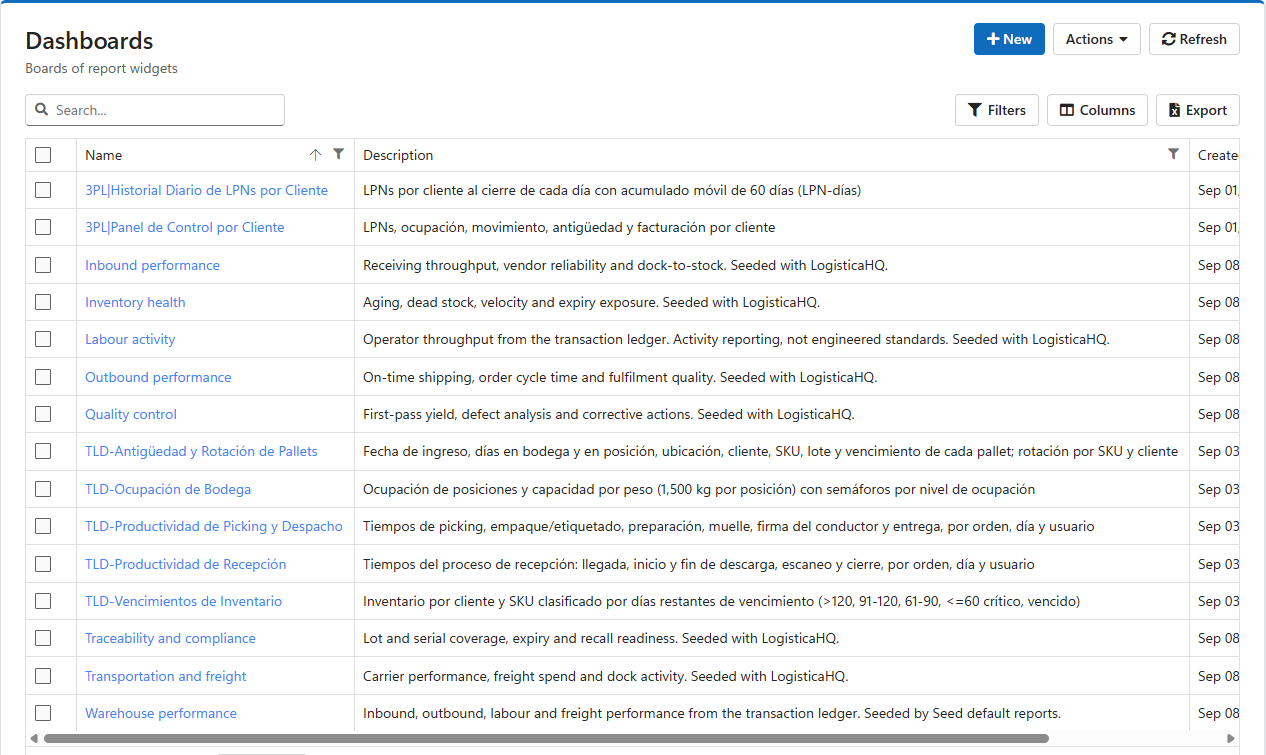Open the Inventory health dashboard
Screen dimensions: 1266x755
[135, 302]
